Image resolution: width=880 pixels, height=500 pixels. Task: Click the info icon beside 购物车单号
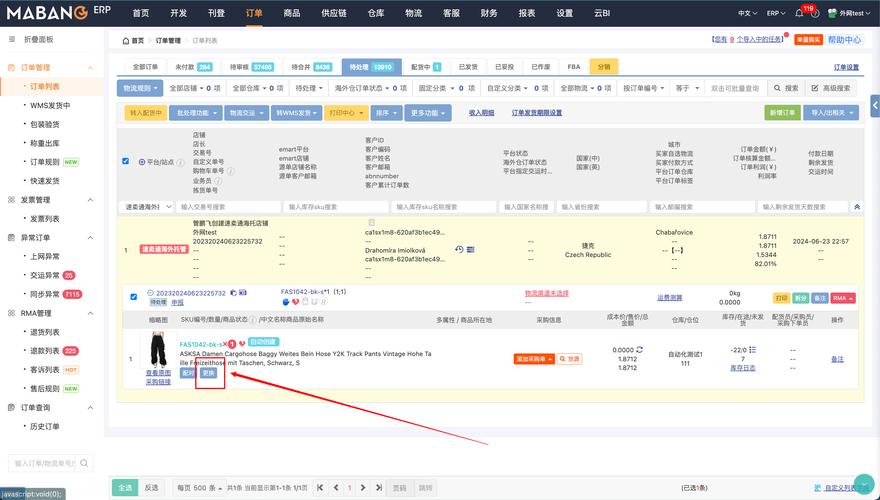(231, 172)
